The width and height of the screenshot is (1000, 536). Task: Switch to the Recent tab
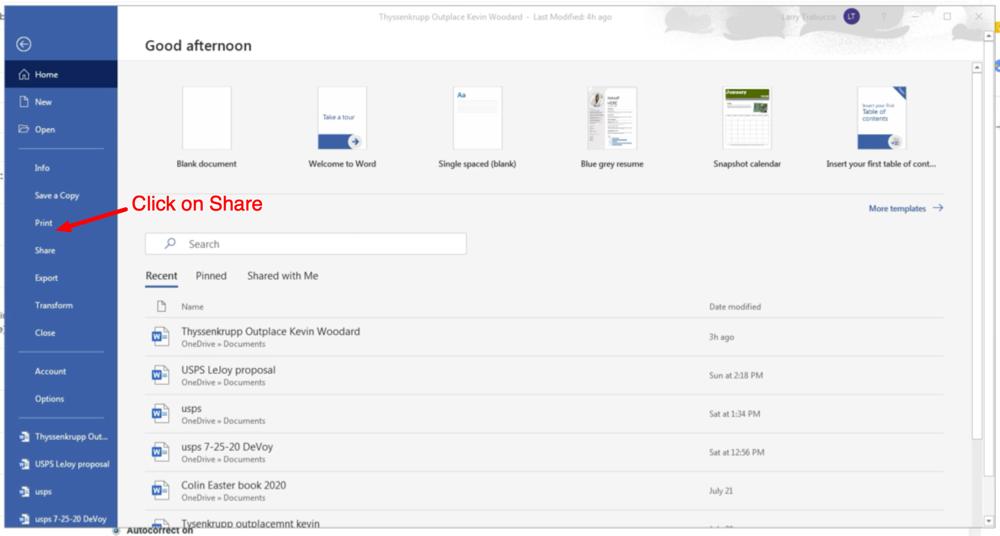point(161,276)
